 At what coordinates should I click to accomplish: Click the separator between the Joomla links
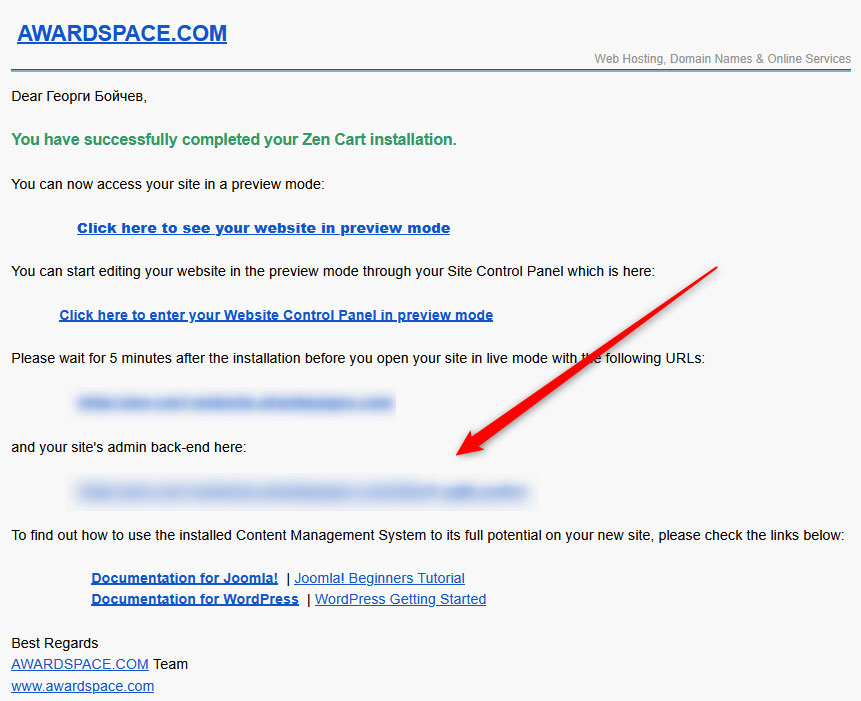click(x=286, y=577)
